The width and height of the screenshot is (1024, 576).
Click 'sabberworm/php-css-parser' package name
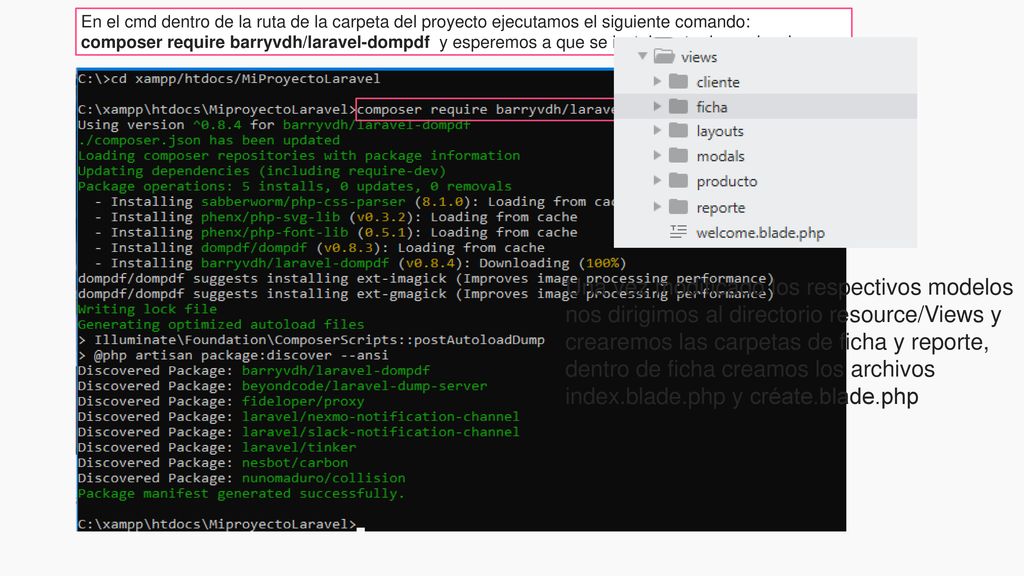click(x=303, y=202)
